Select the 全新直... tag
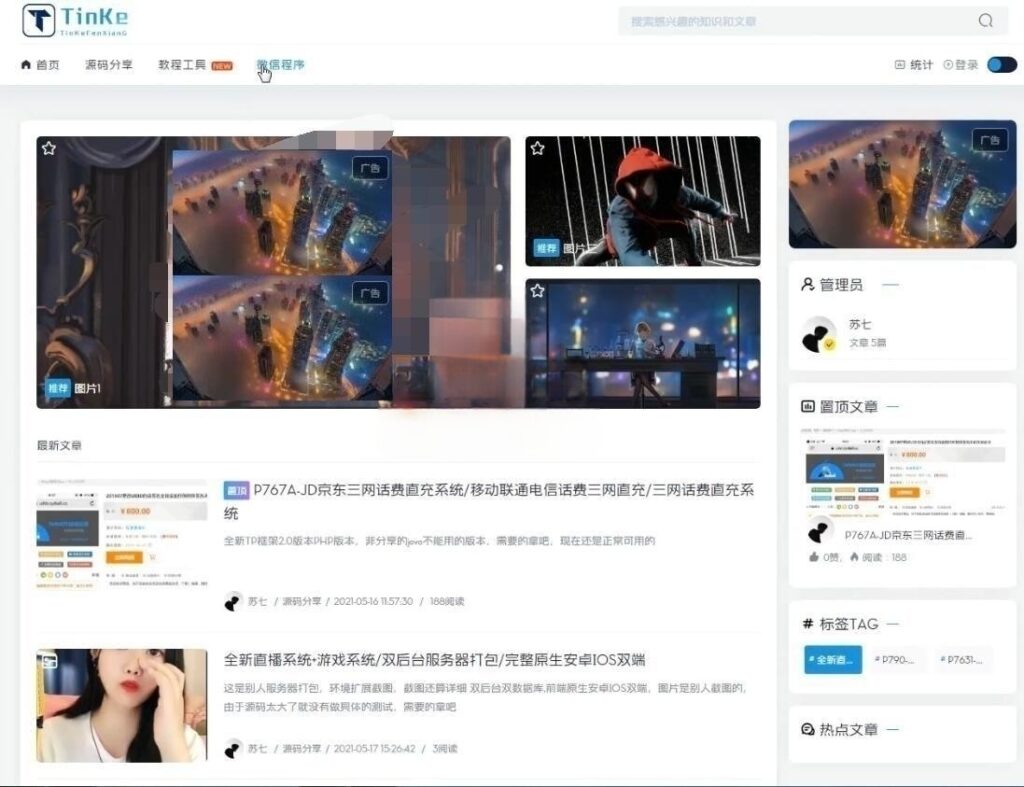This screenshot has width=1024, height=787. (x=833, y=660)
